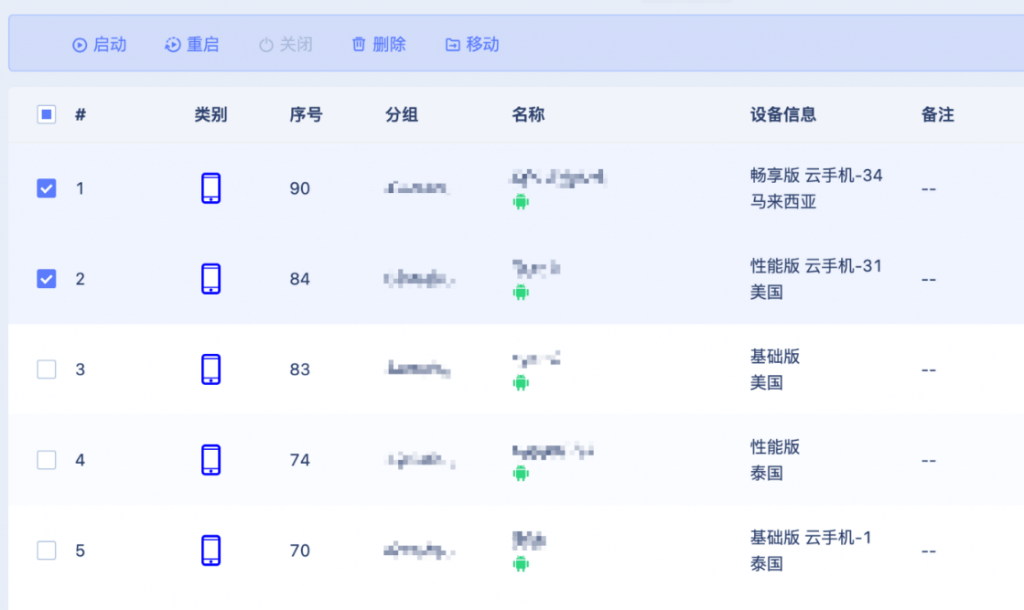Click the phone icon in row 5
Image resolution: width=1024 pixels, height=610 pixels.
[210, 550]
